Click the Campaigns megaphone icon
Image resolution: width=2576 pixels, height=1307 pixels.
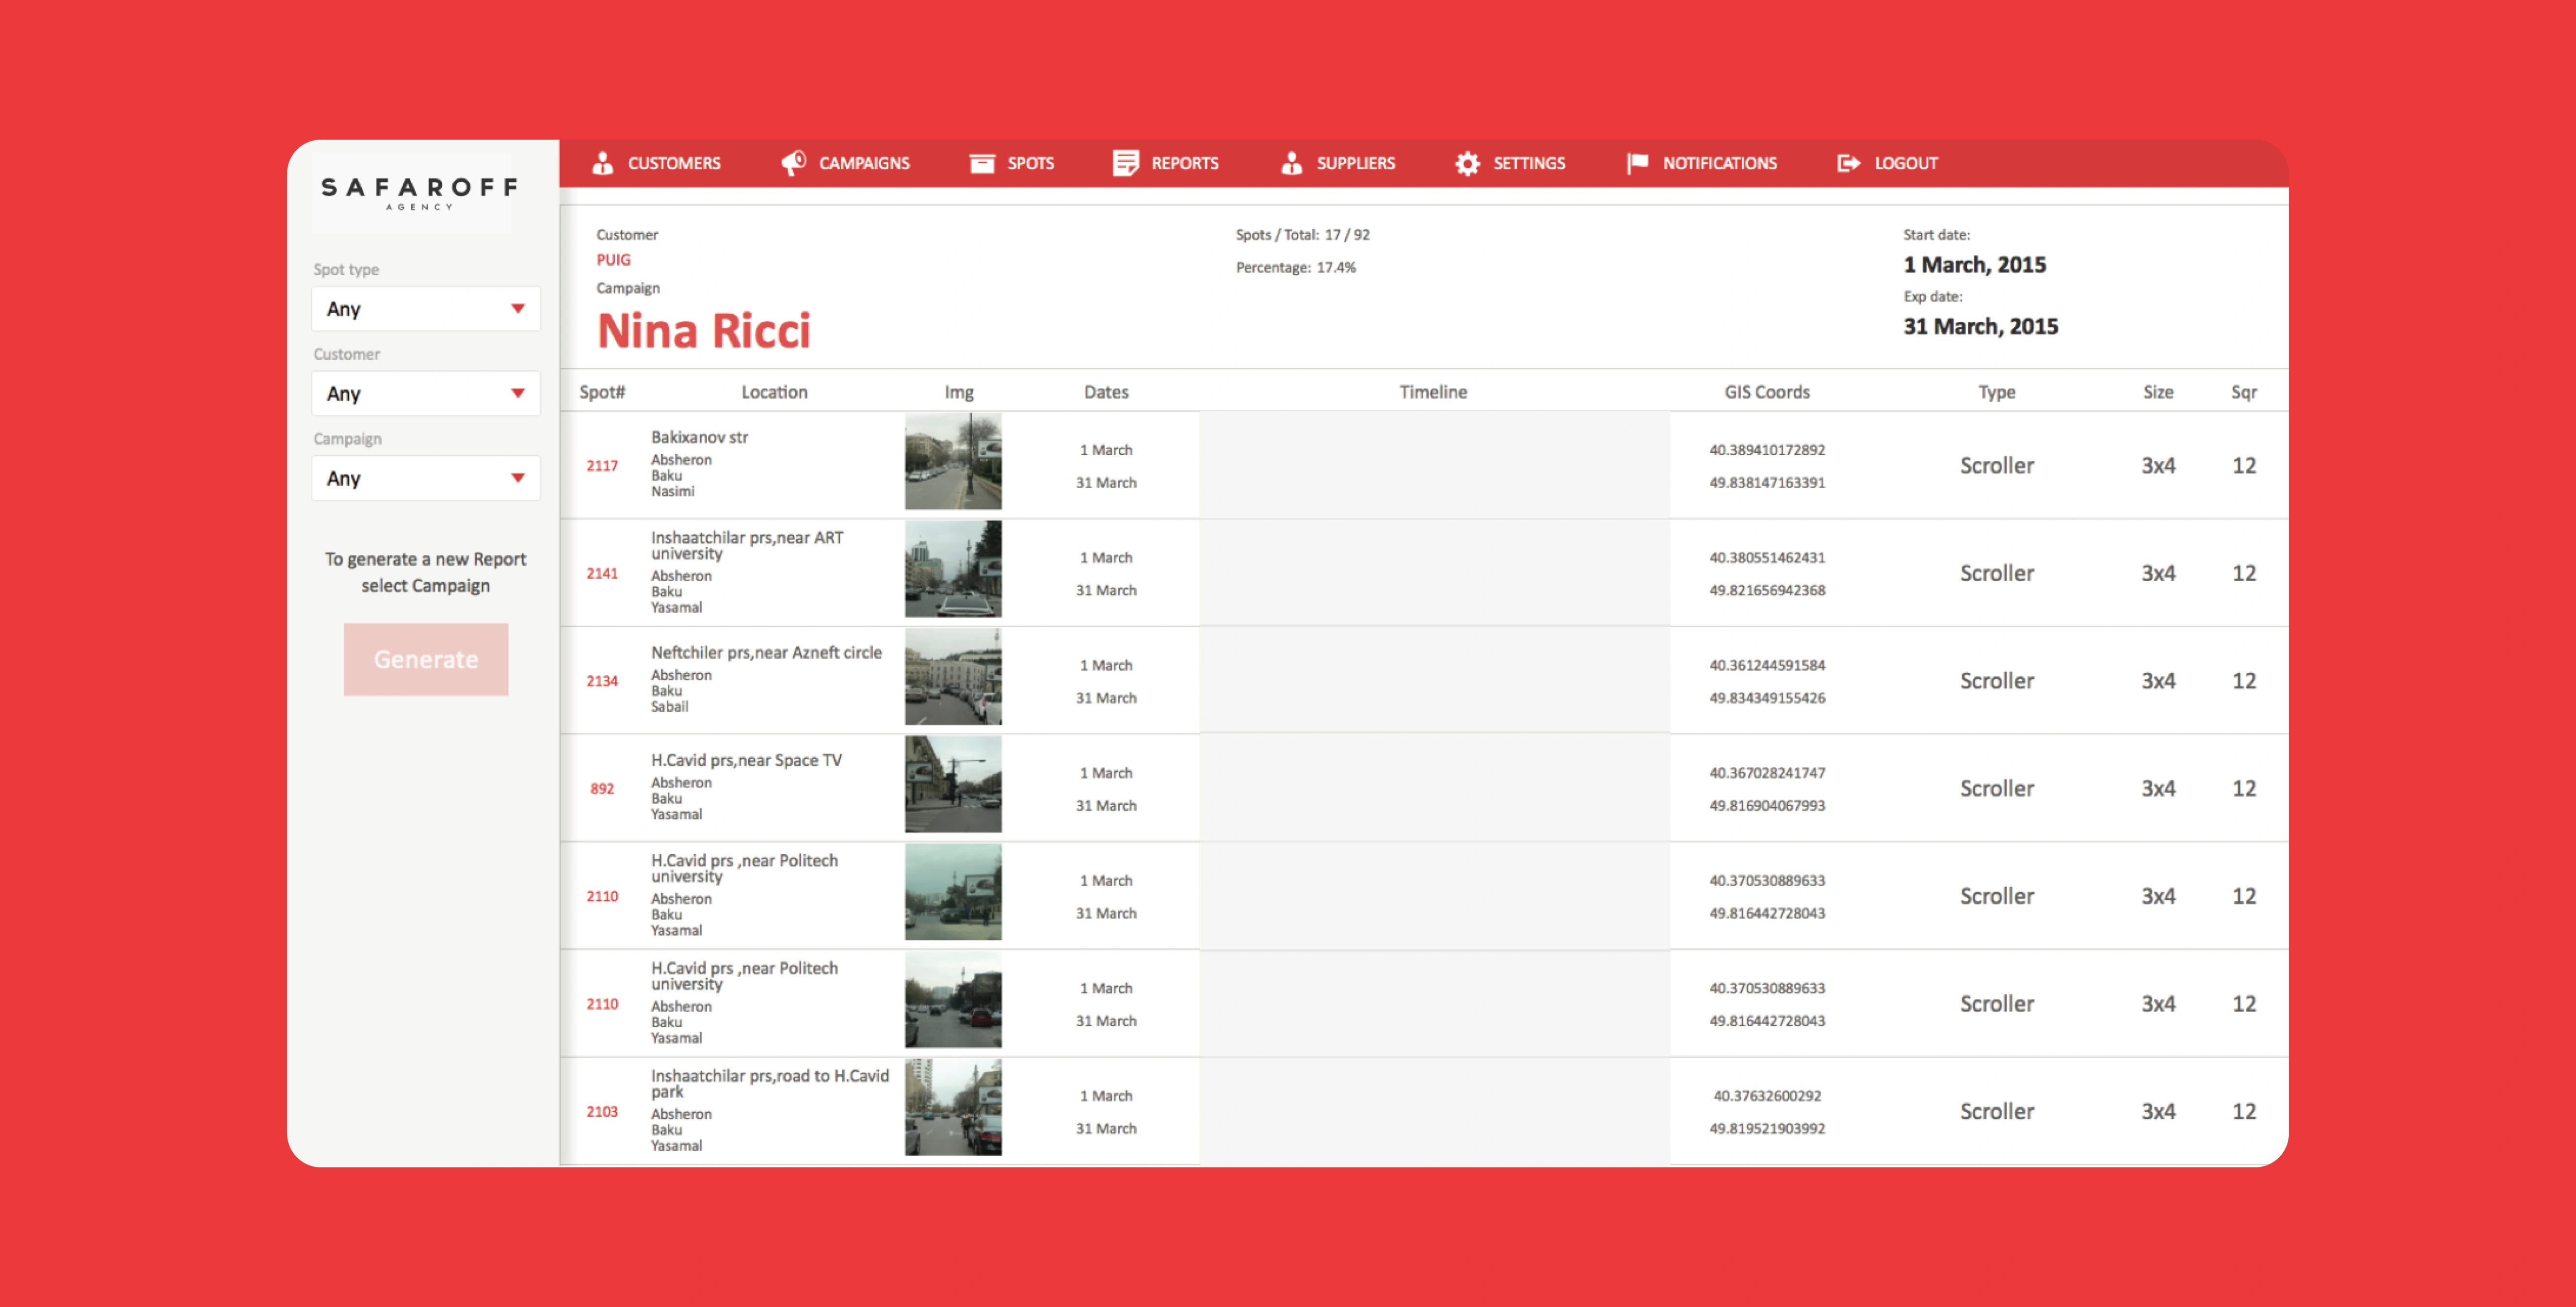793,163
